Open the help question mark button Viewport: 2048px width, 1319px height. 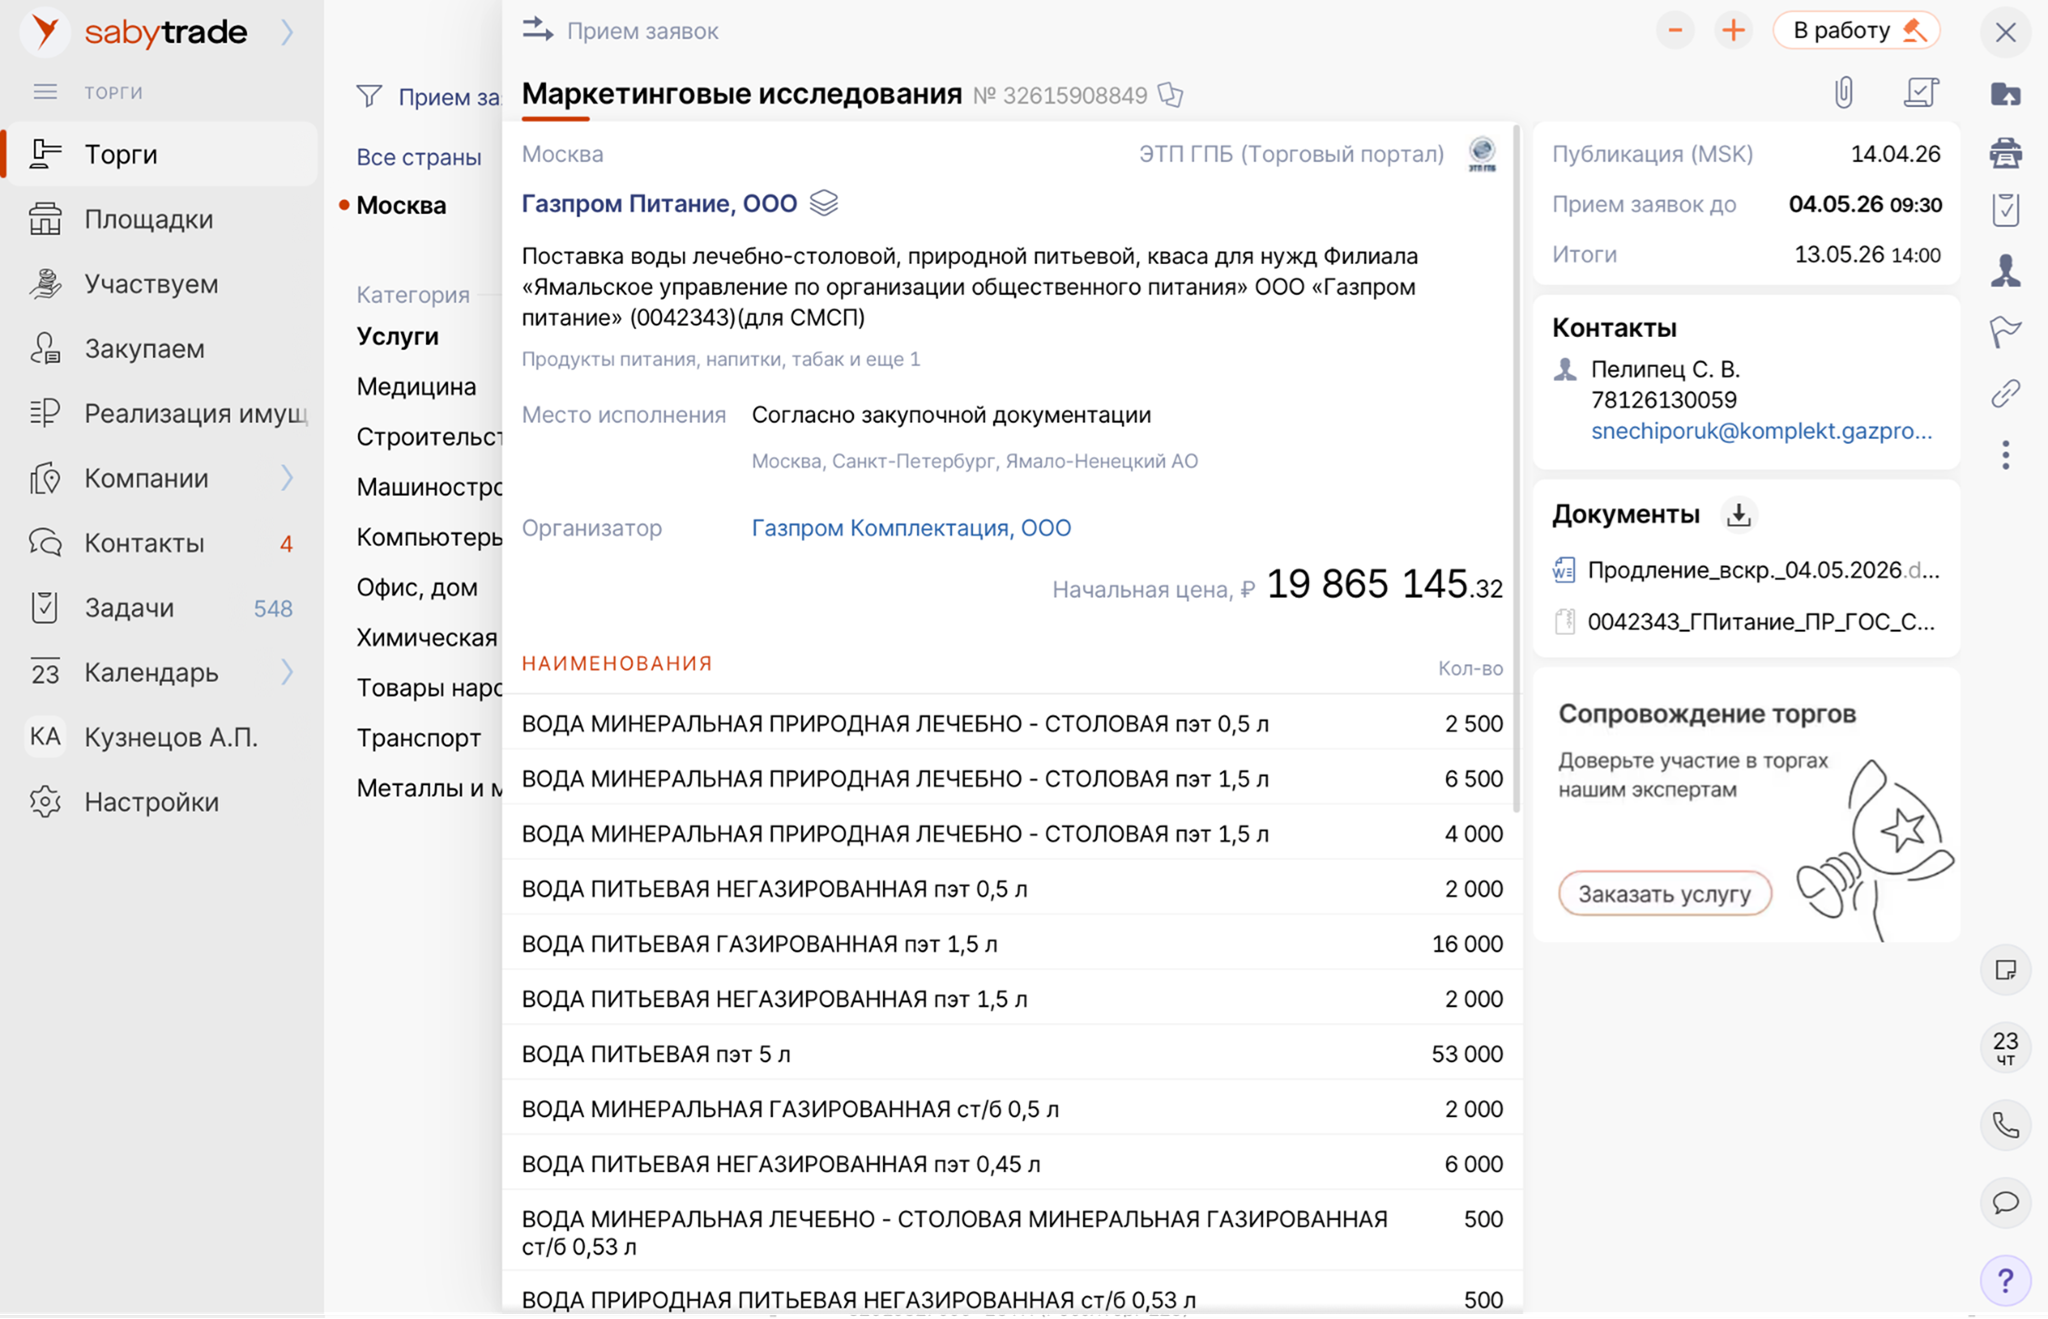[x=2005, y=1281]
